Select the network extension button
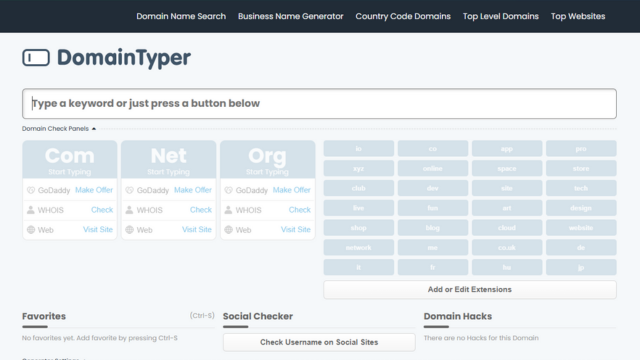Image resolution: width=640 pixels, height=360 pixels. [x=359, y=247]
